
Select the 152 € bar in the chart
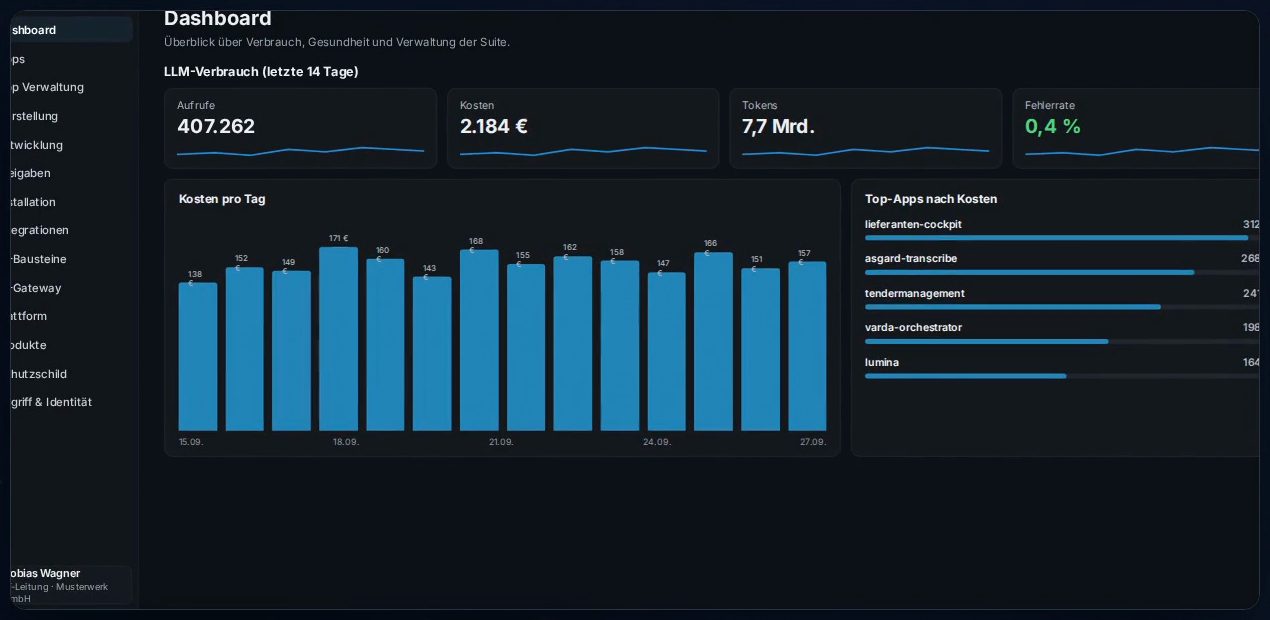[x=244, y=349]
